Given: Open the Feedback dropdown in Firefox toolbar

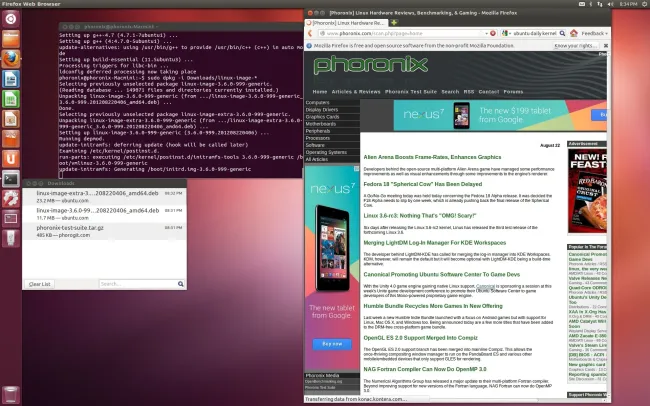Looking at the screenshot, I should tap(594, 33).
